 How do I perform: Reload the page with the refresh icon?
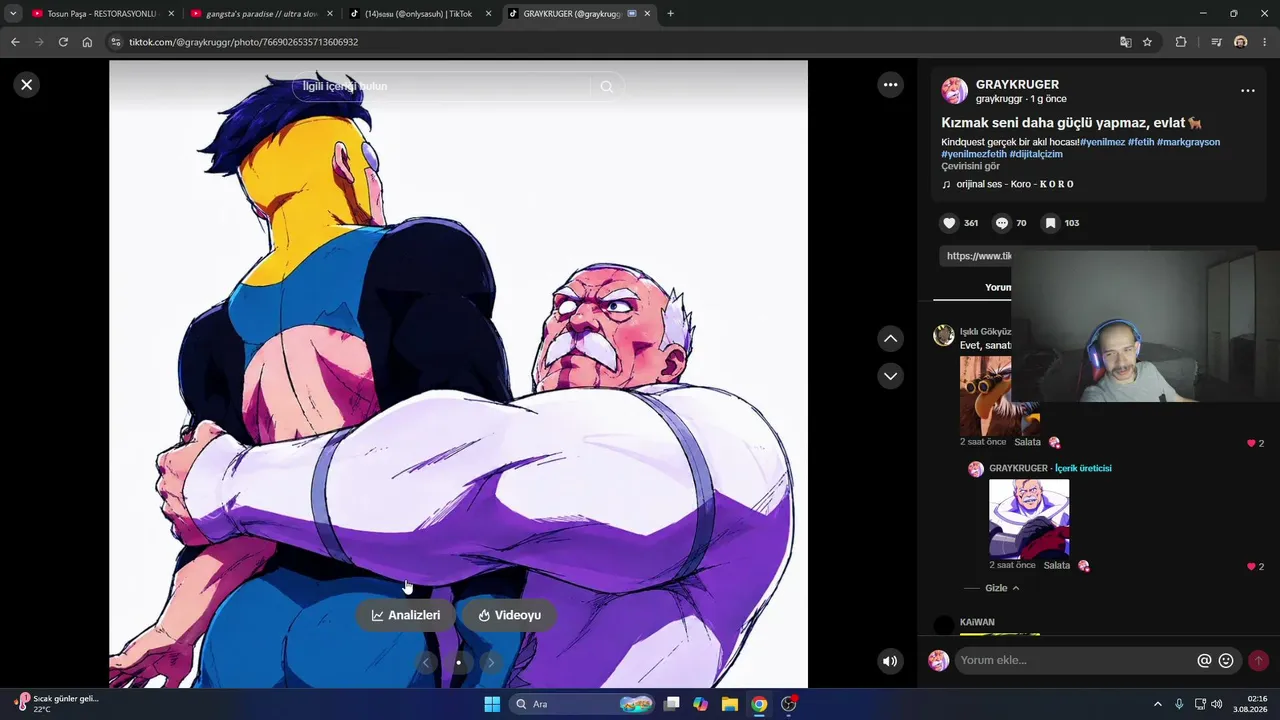[x=63, y=42]
